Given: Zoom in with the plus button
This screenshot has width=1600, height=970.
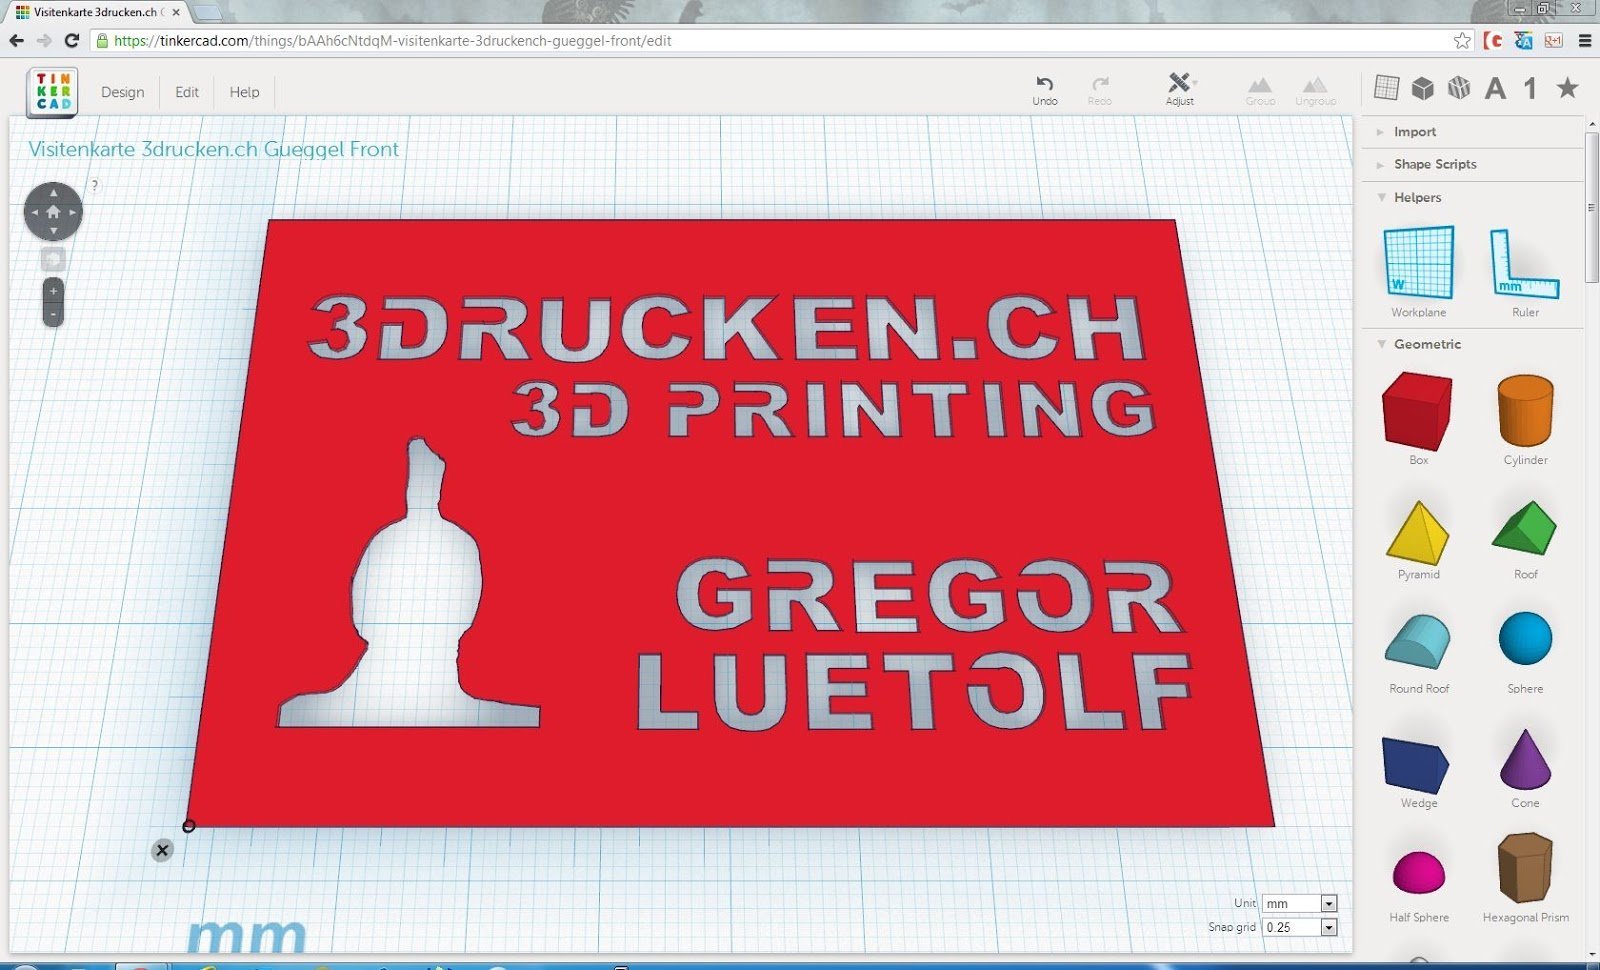Looking at the screenshot, I should (53, 291).
